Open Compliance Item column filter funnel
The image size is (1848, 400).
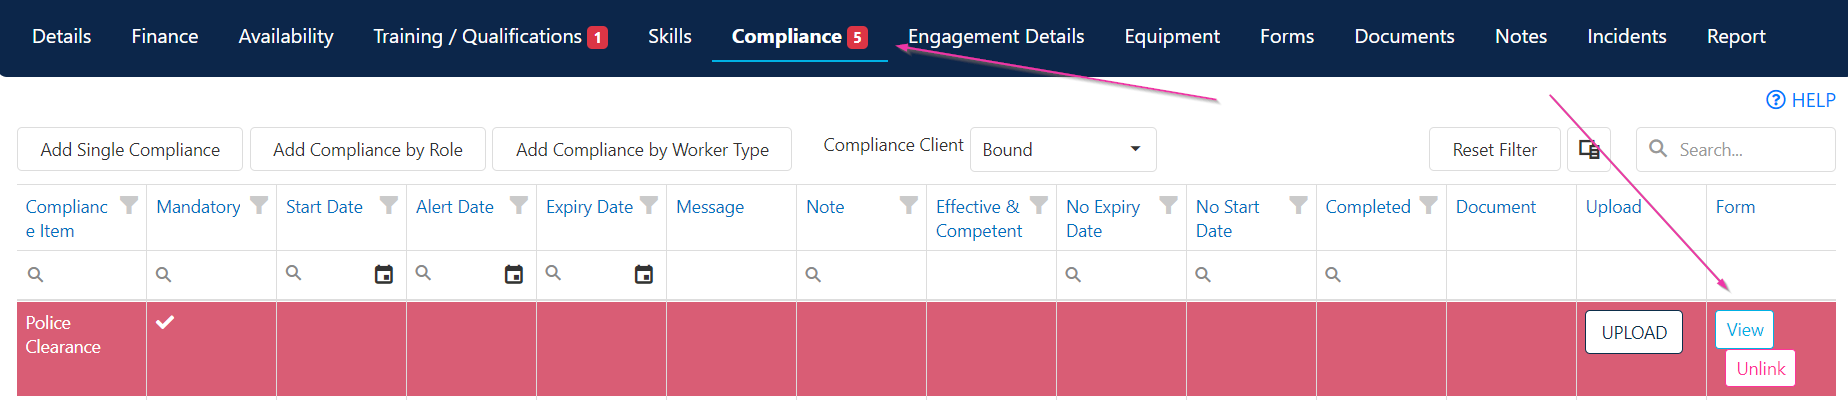[x=129, y=205]
